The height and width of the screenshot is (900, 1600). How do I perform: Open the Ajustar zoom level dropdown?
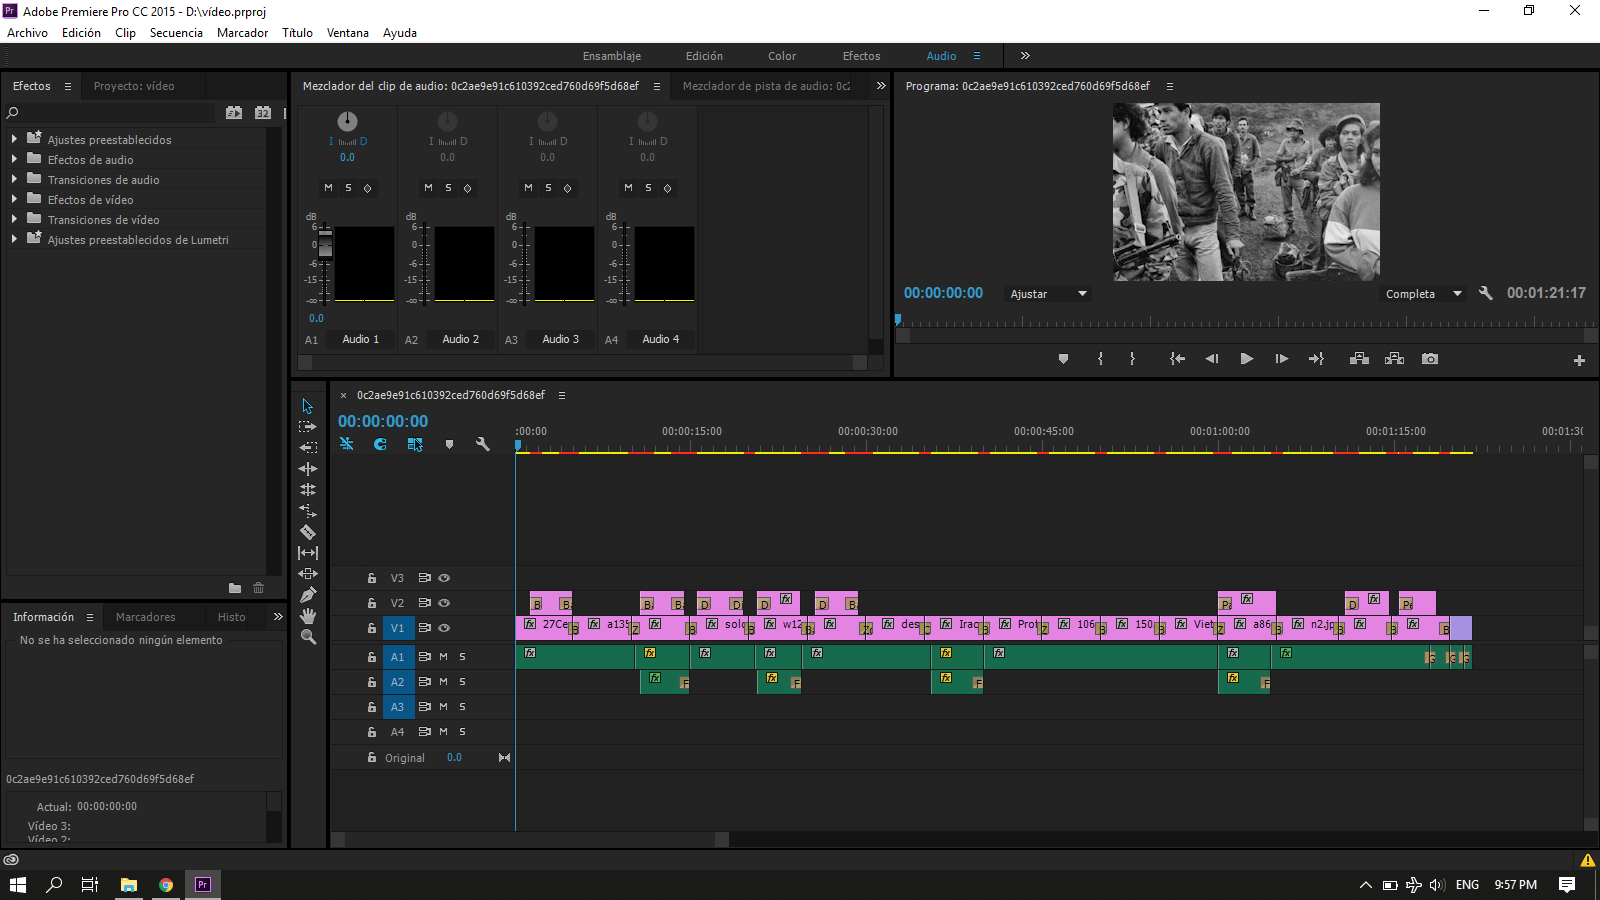(1048, 294)
